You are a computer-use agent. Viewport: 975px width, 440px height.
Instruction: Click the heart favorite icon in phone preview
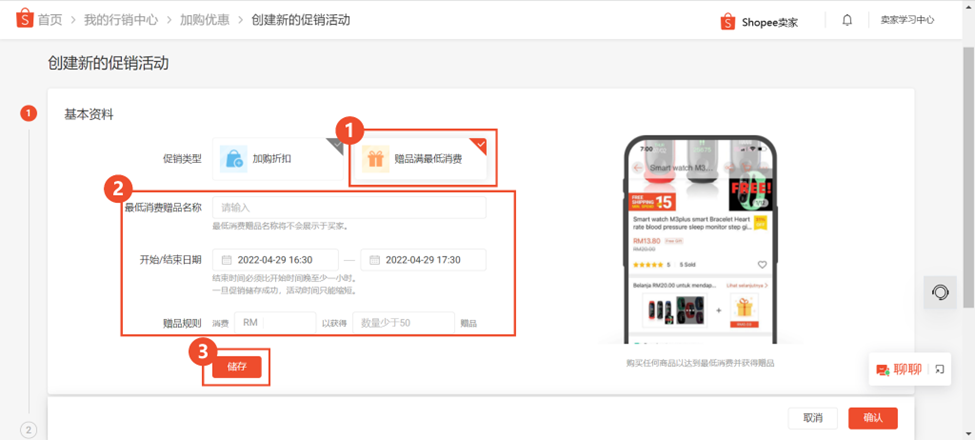[x=762, y=265]
